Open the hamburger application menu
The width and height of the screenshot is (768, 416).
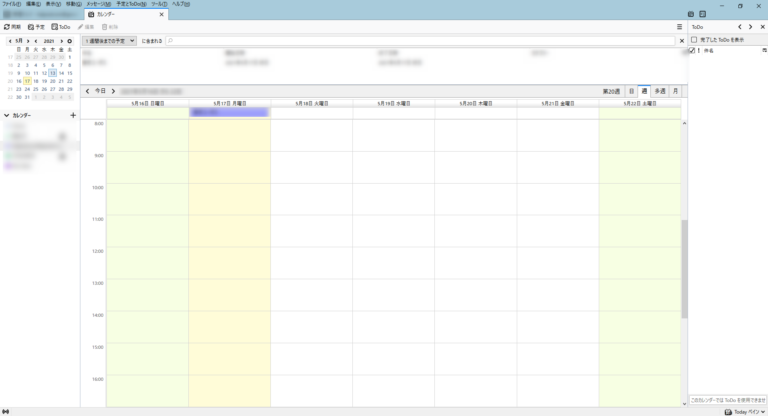click(679, 27)
